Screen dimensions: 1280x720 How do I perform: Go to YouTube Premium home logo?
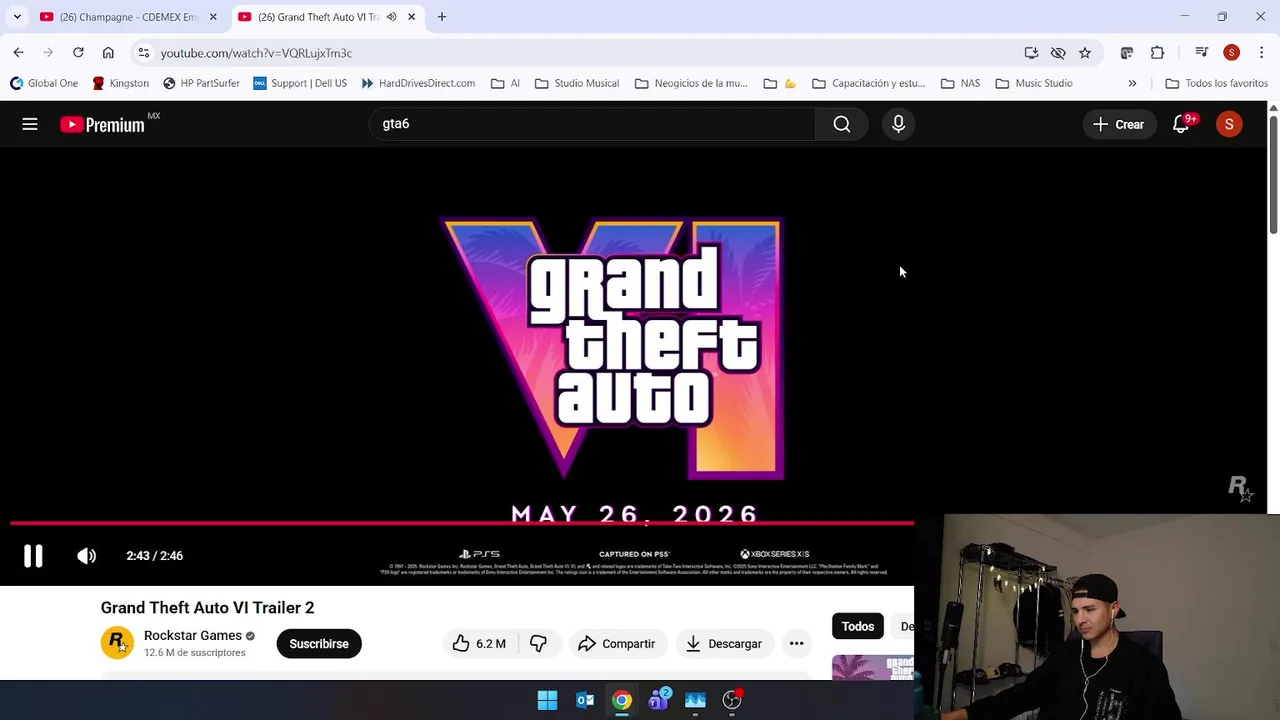click(x=102, y=124)
